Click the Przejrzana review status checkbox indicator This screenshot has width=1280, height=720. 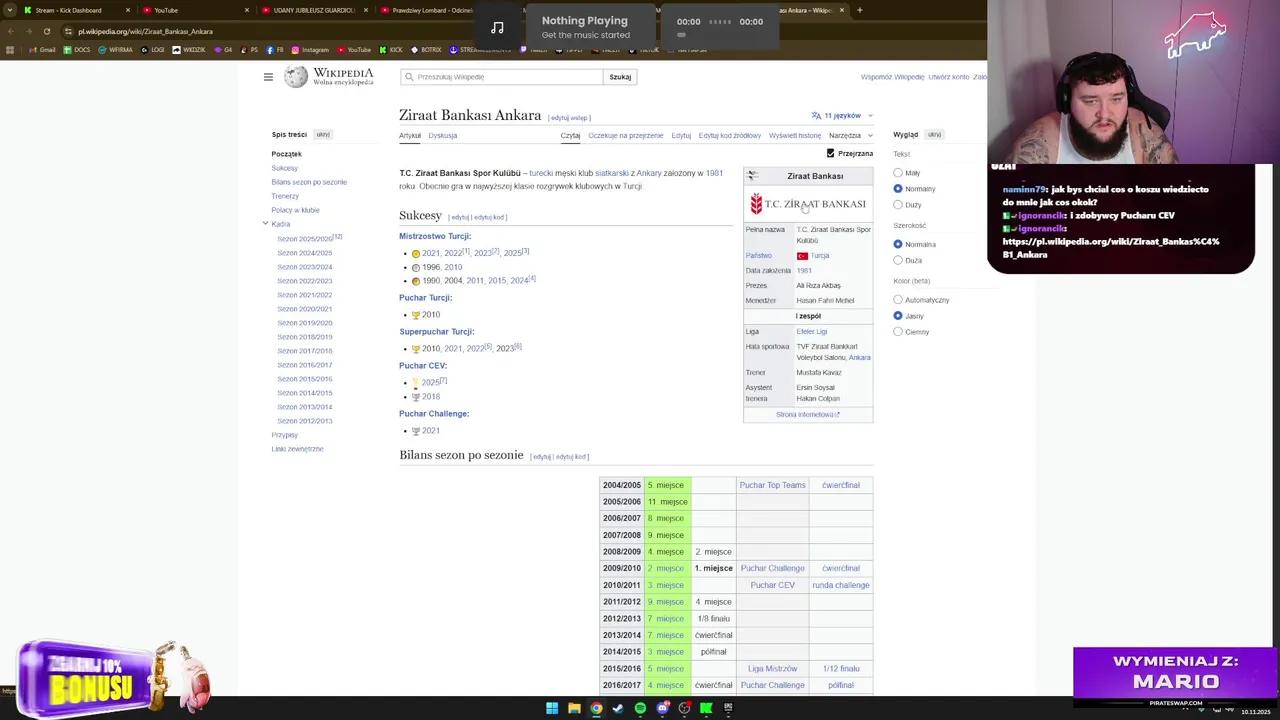coord(830,153)
